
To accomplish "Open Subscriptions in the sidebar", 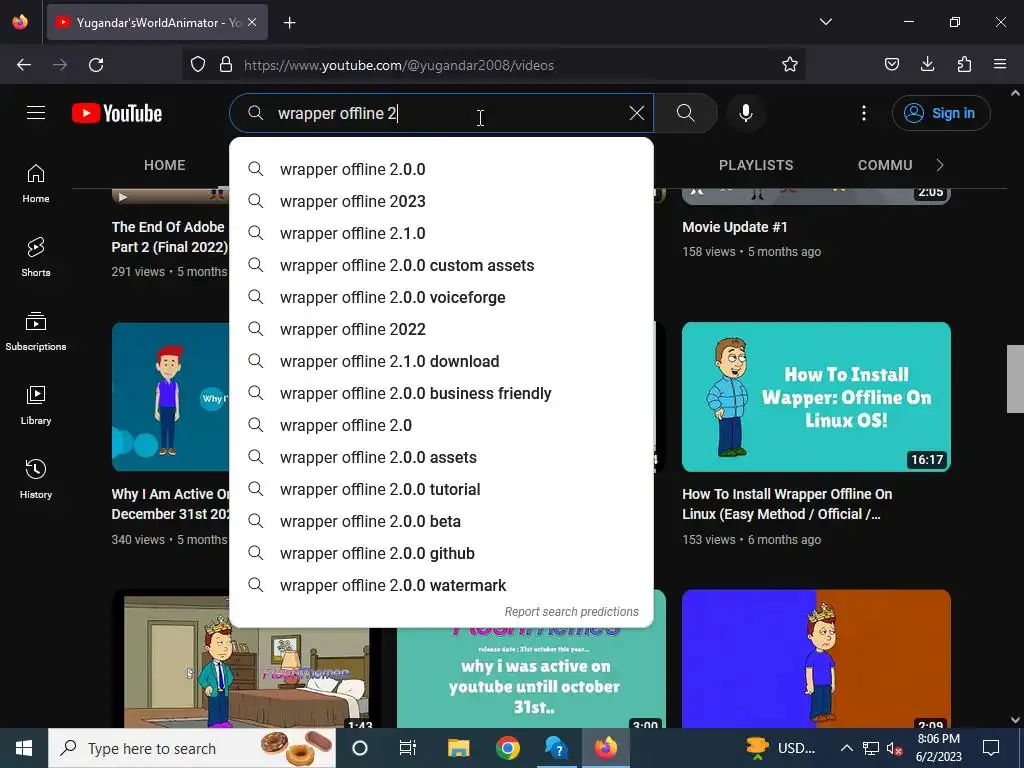I will [36, 331].
